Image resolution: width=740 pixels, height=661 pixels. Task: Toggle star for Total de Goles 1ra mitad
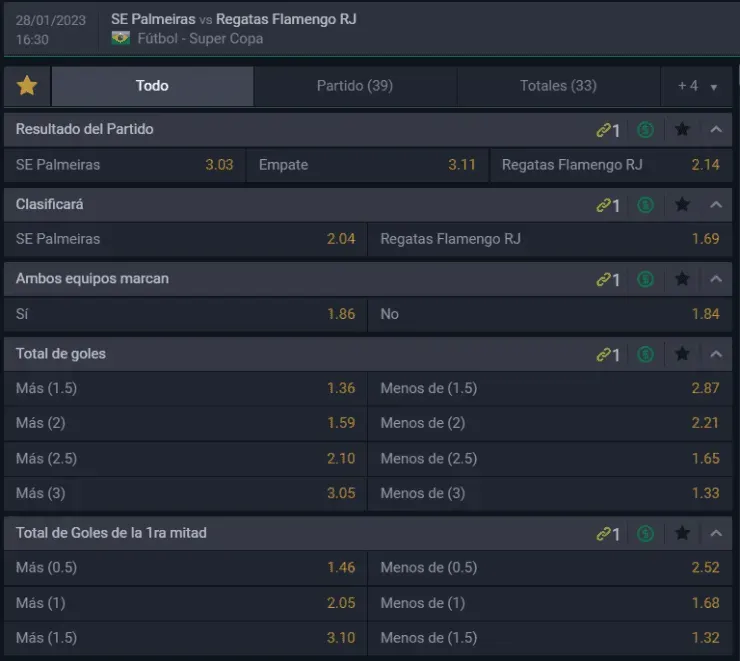[x=682, y=533]
